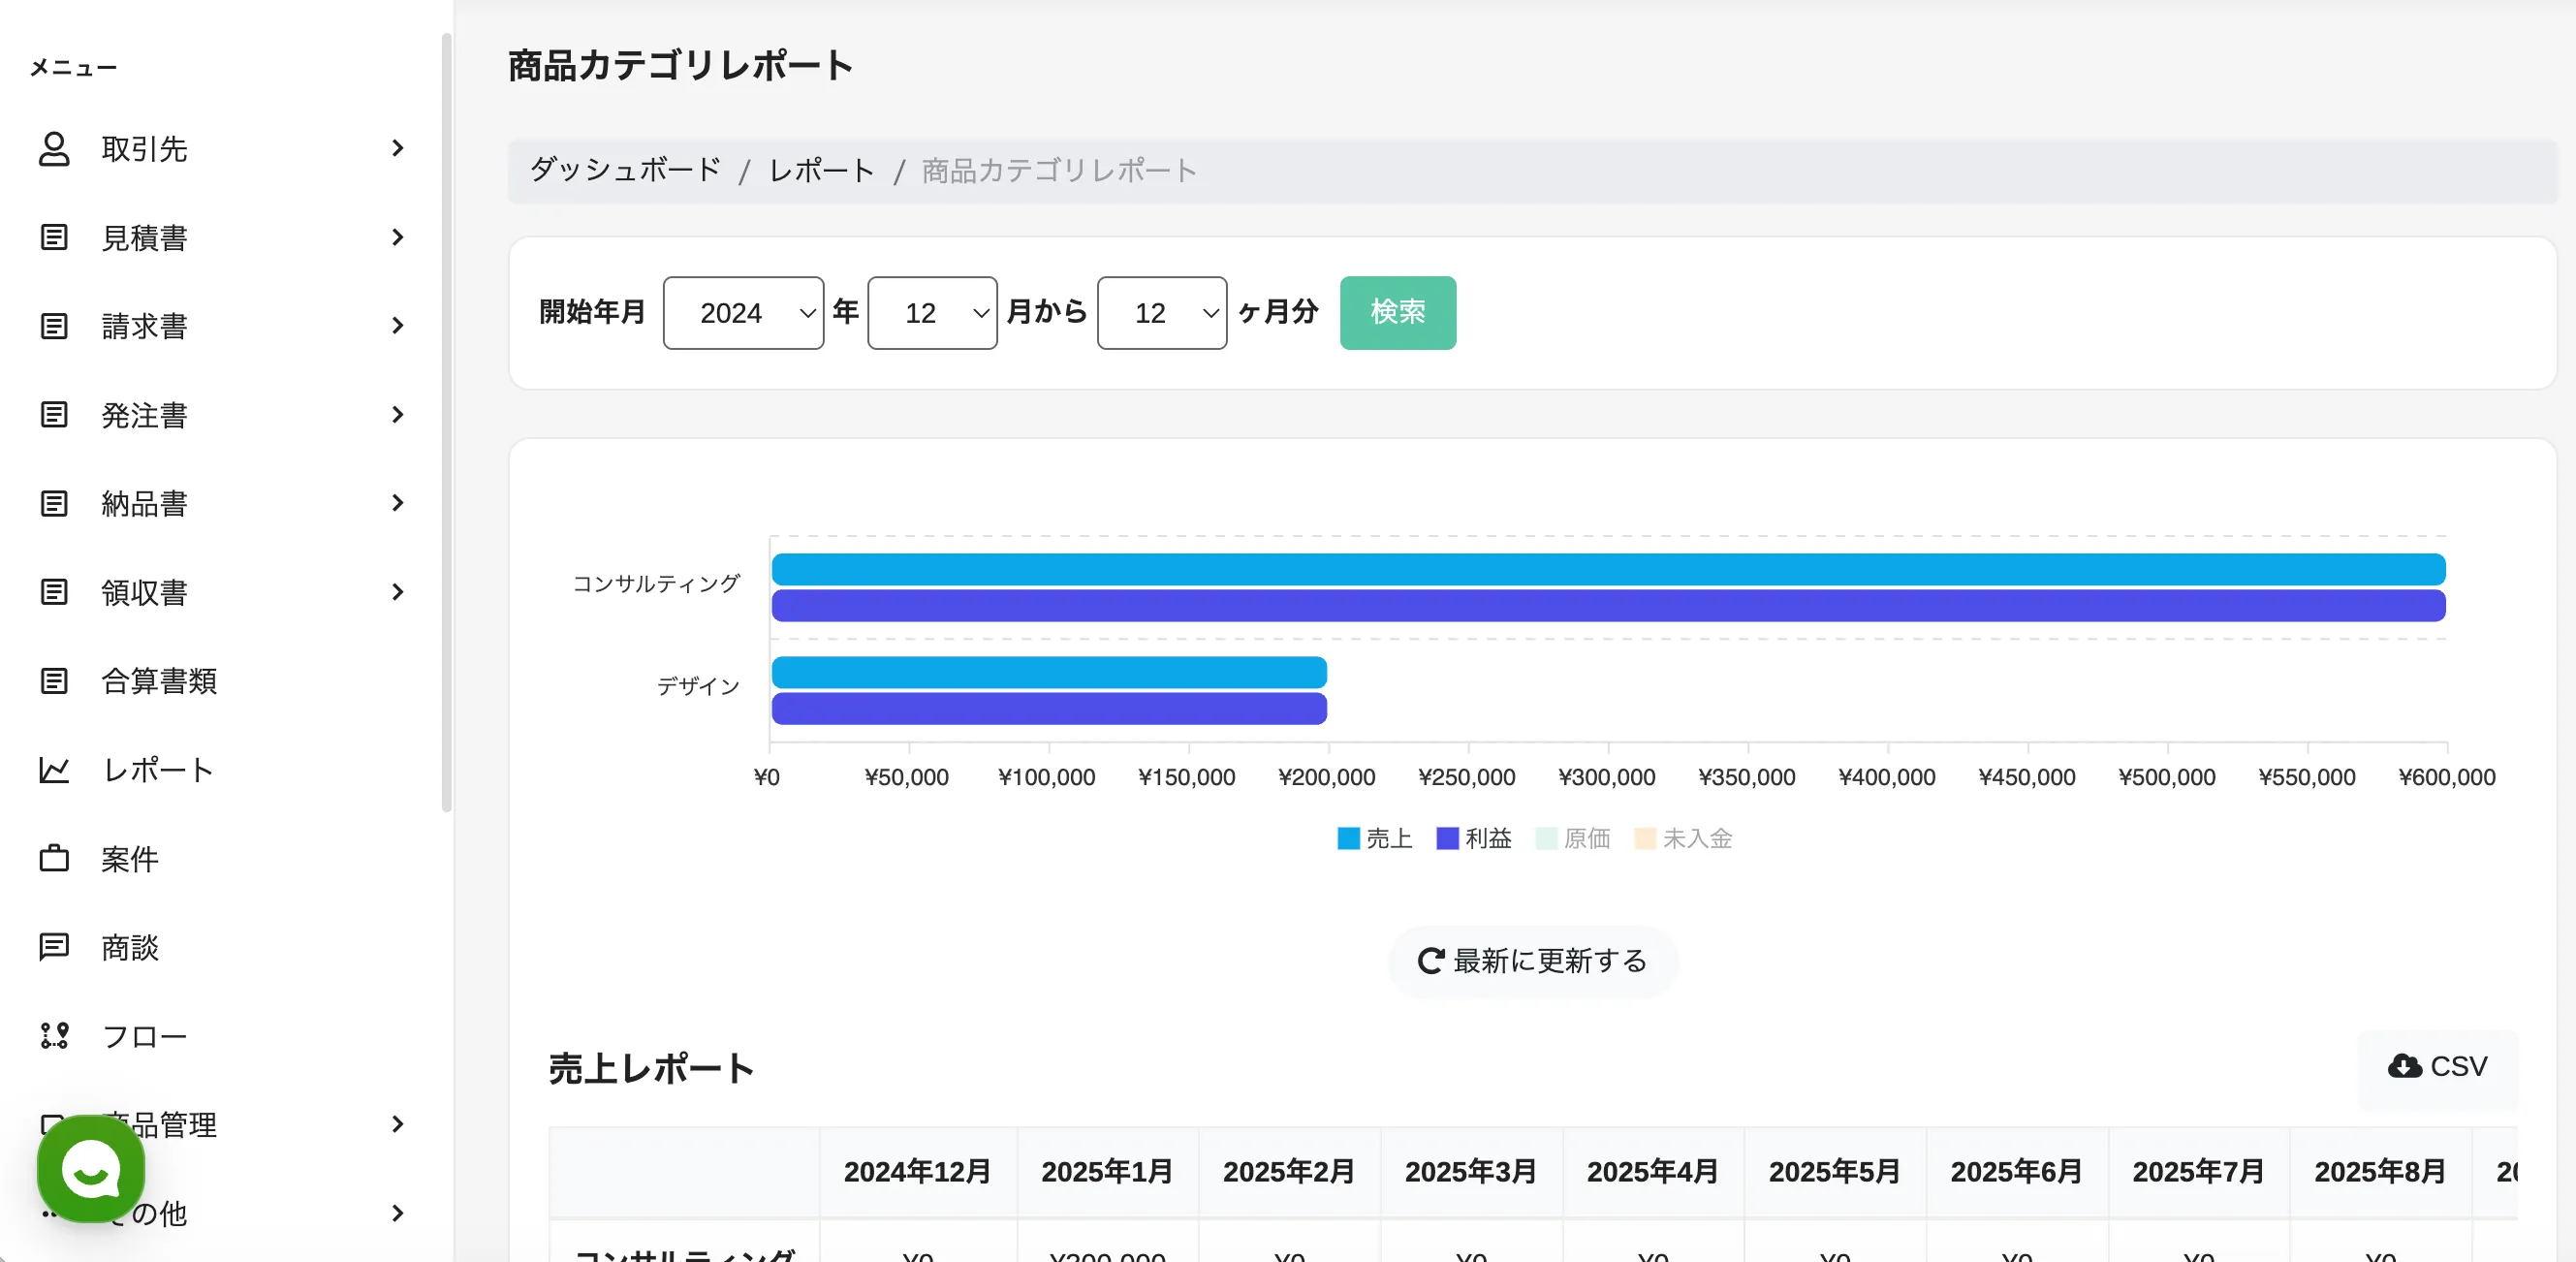2576x1262 pixels.
Task: Open the green chat support bubble
Action: [x=91, y=1169]
